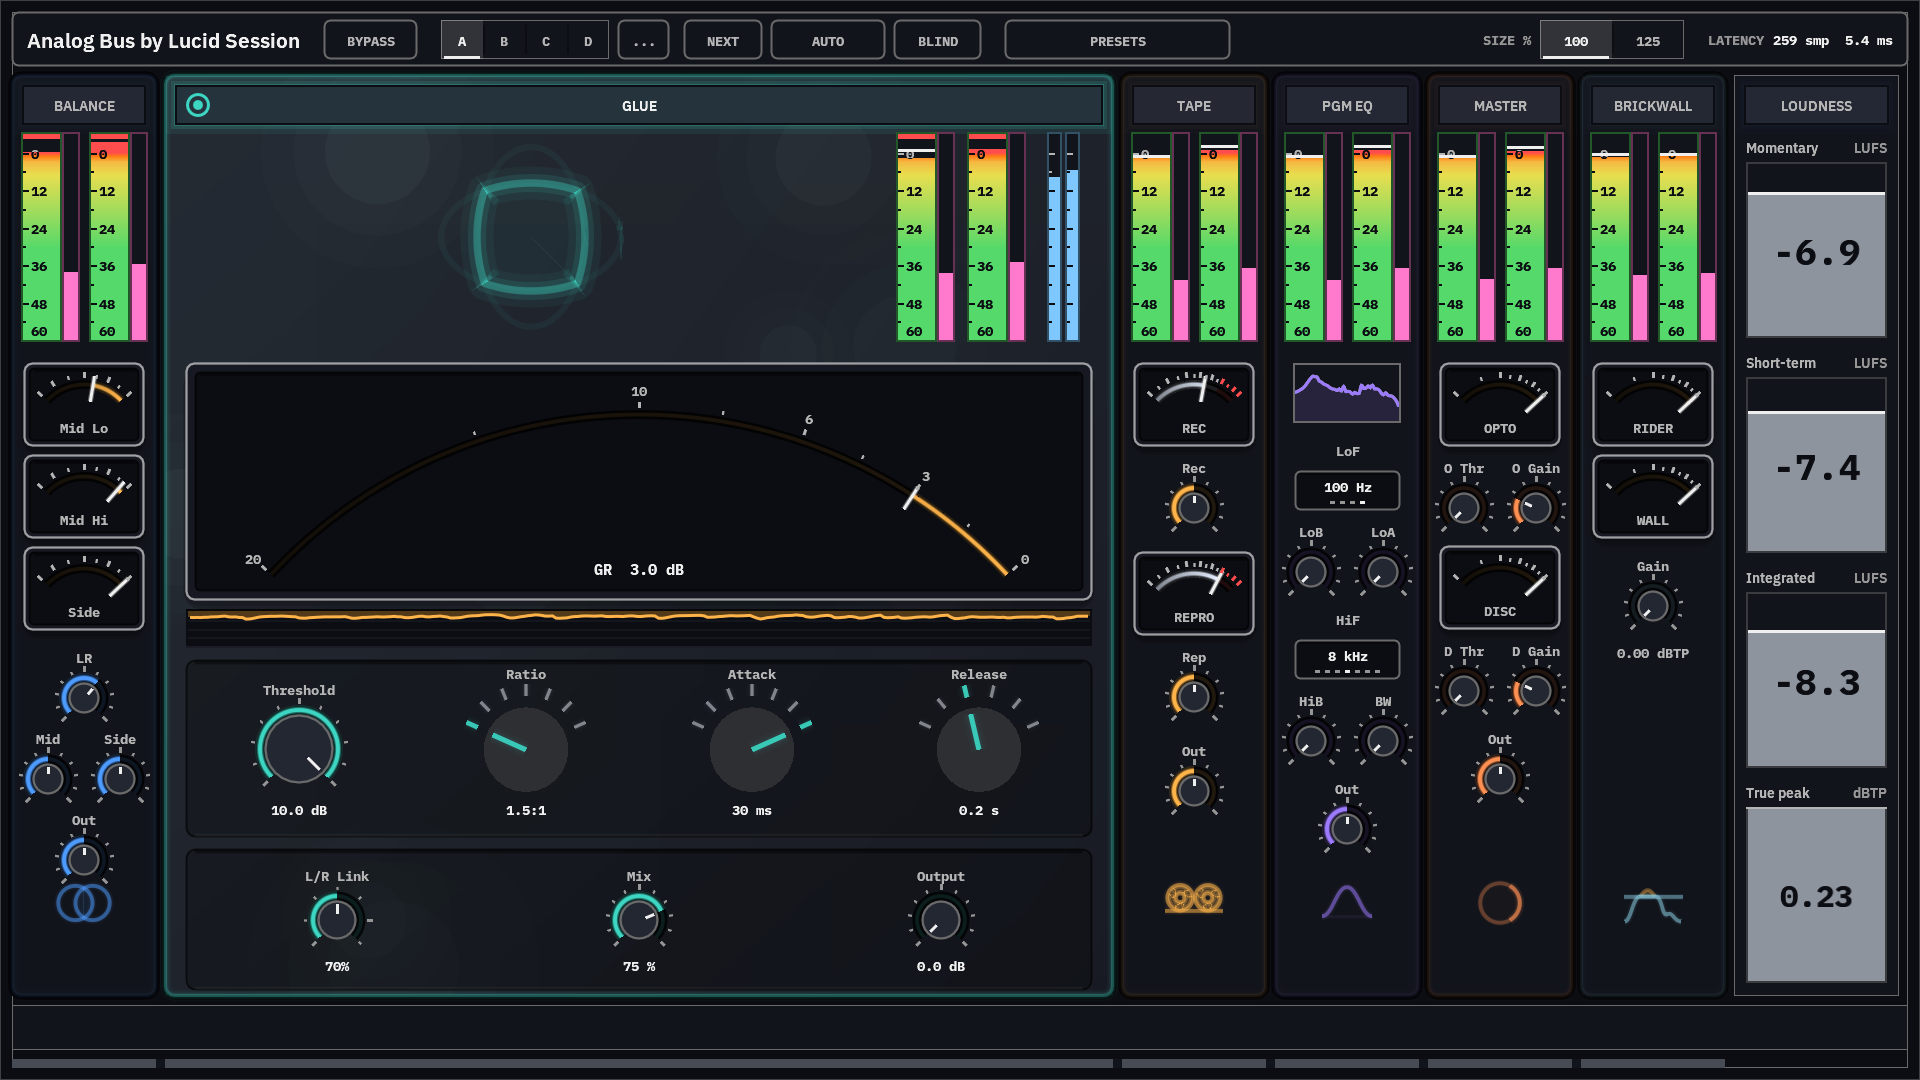Click the Threshold knob

click(299, 748)
